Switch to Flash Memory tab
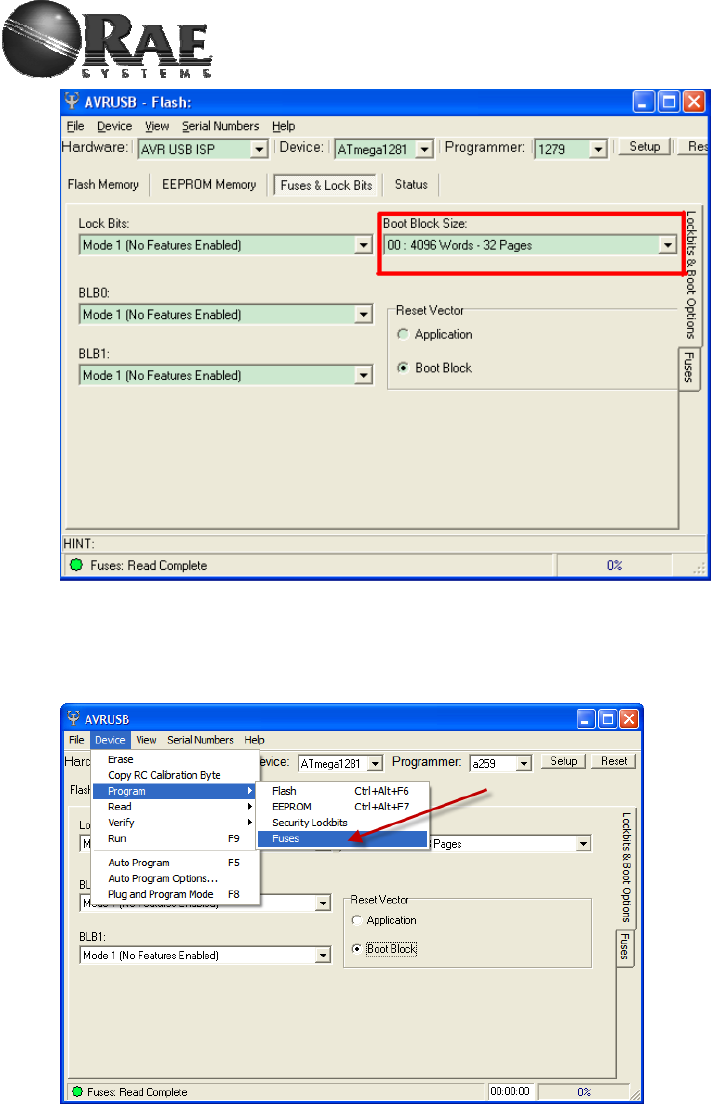 point(103,184)
